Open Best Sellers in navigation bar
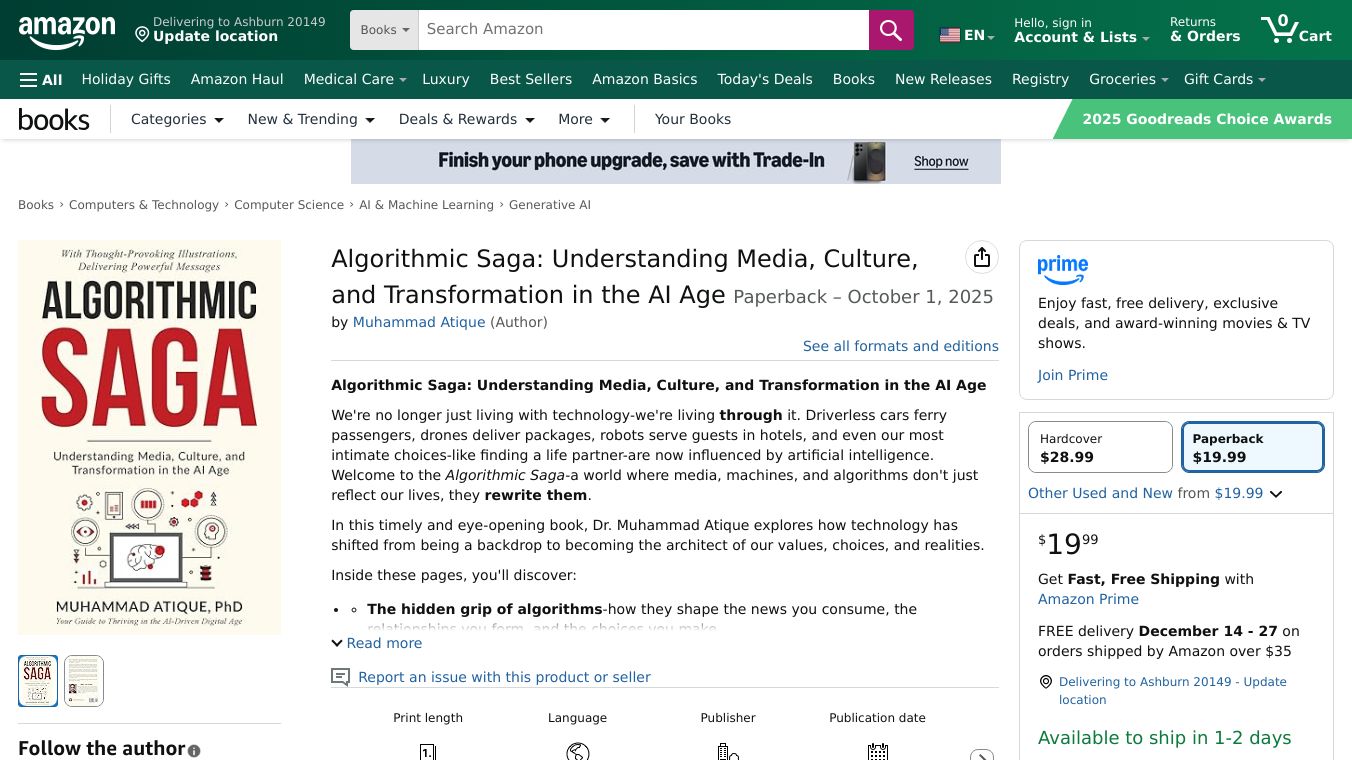Image resolution: width=1352 pixels, height=760 pixels. pos(530,79)
